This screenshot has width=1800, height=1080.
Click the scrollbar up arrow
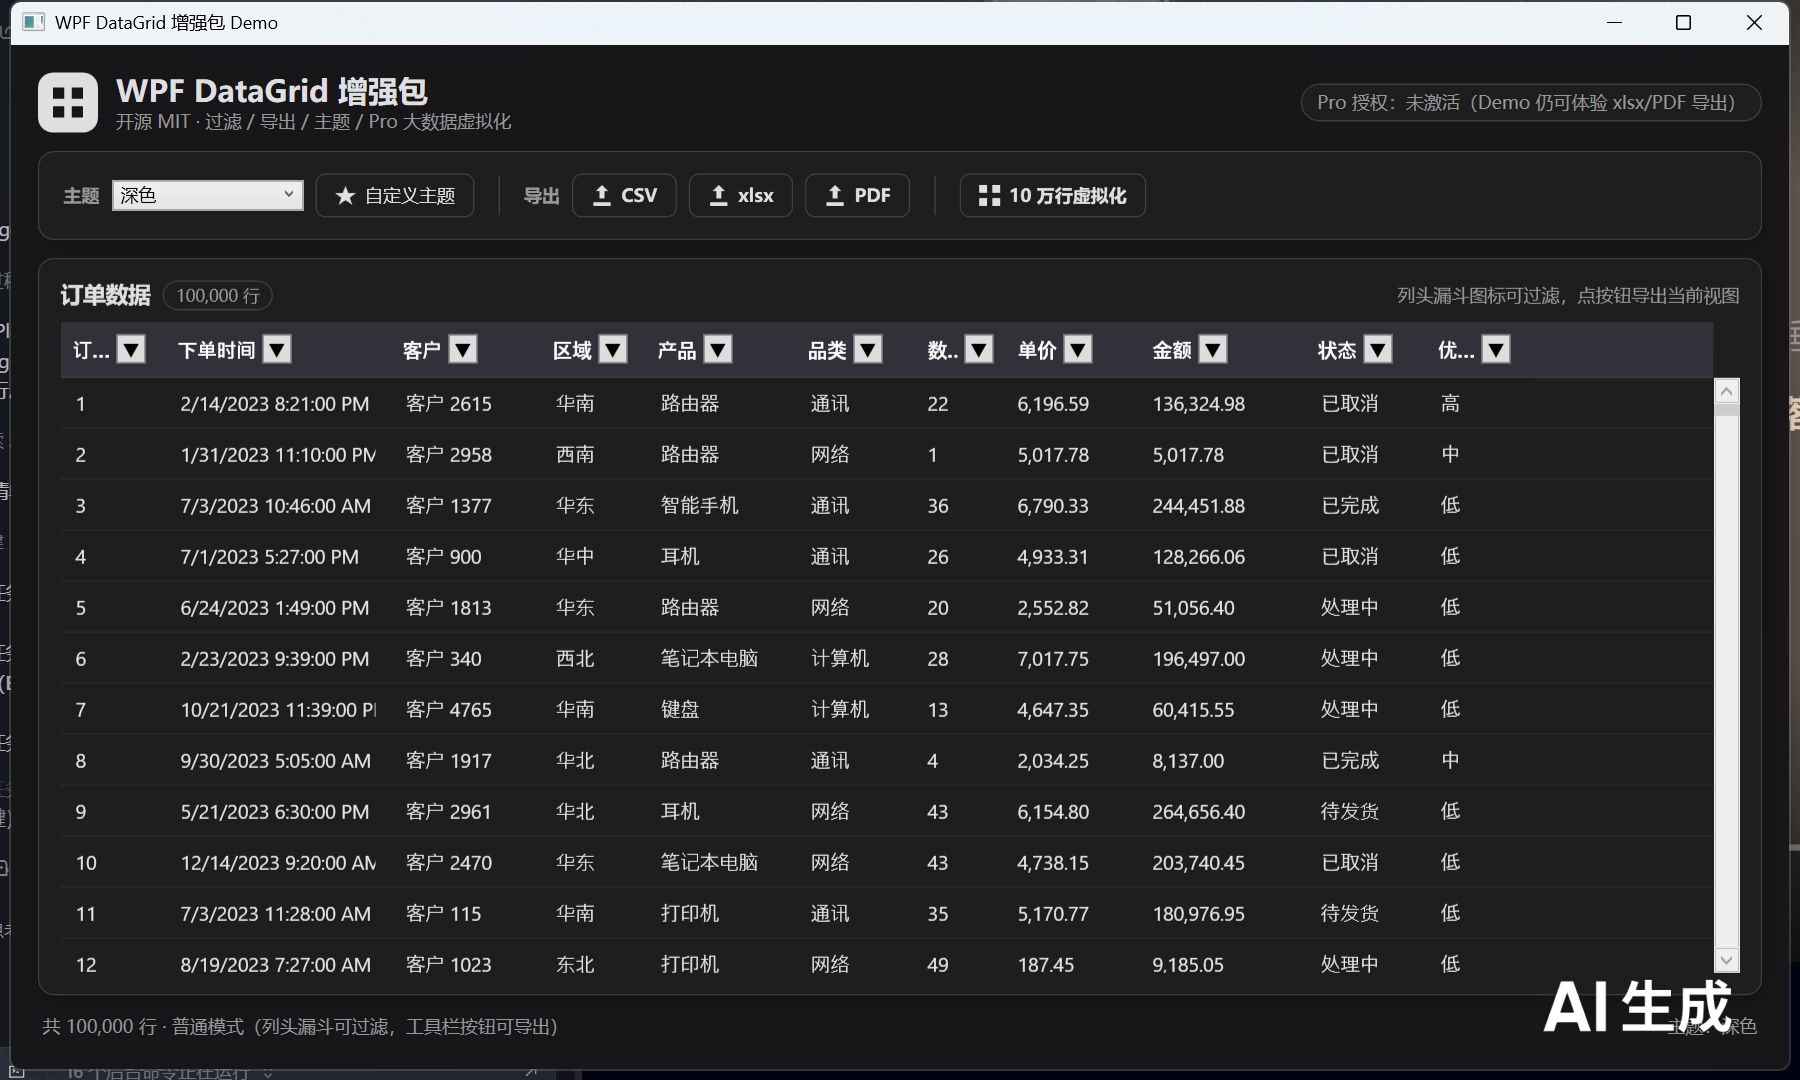point(1726,392)
